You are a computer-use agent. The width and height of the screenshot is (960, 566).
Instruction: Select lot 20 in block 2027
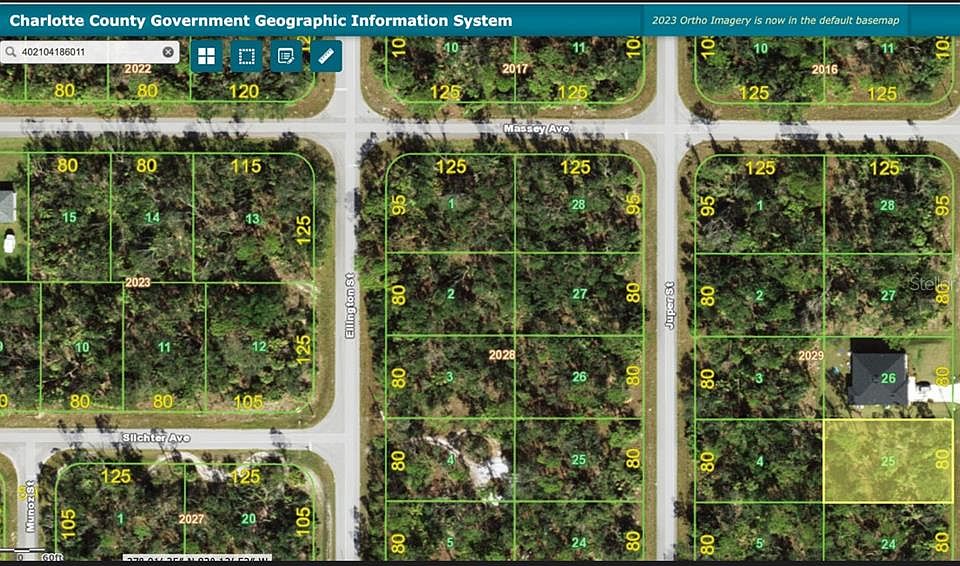pos(248,518)
